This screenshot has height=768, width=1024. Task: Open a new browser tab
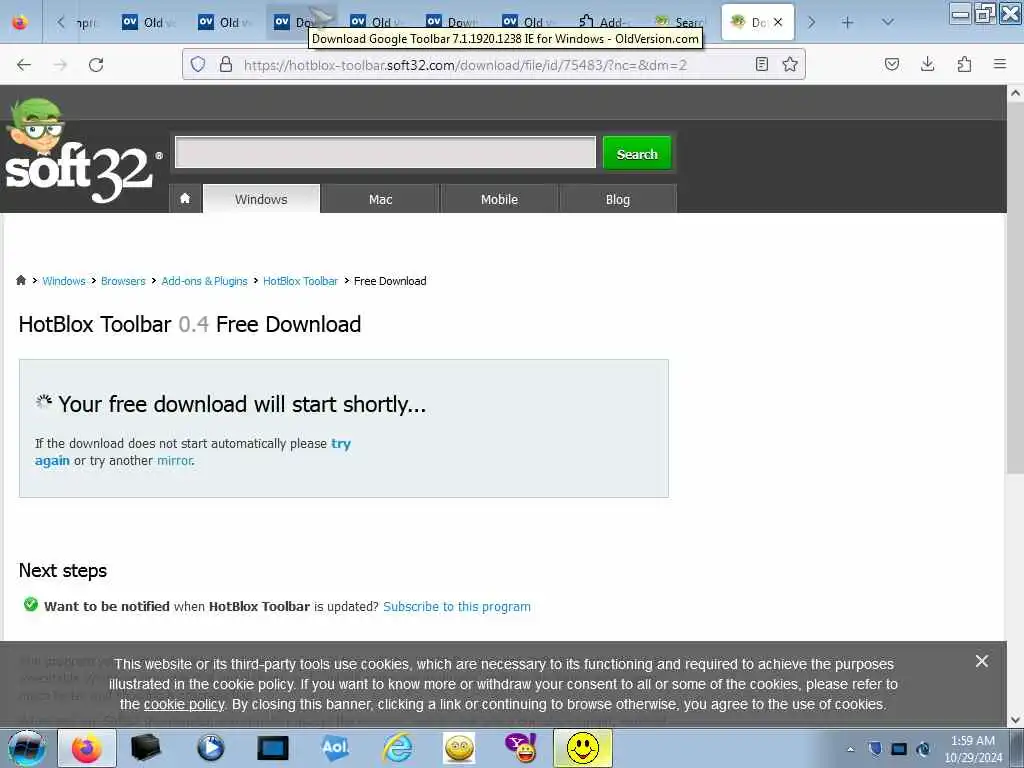847,23
